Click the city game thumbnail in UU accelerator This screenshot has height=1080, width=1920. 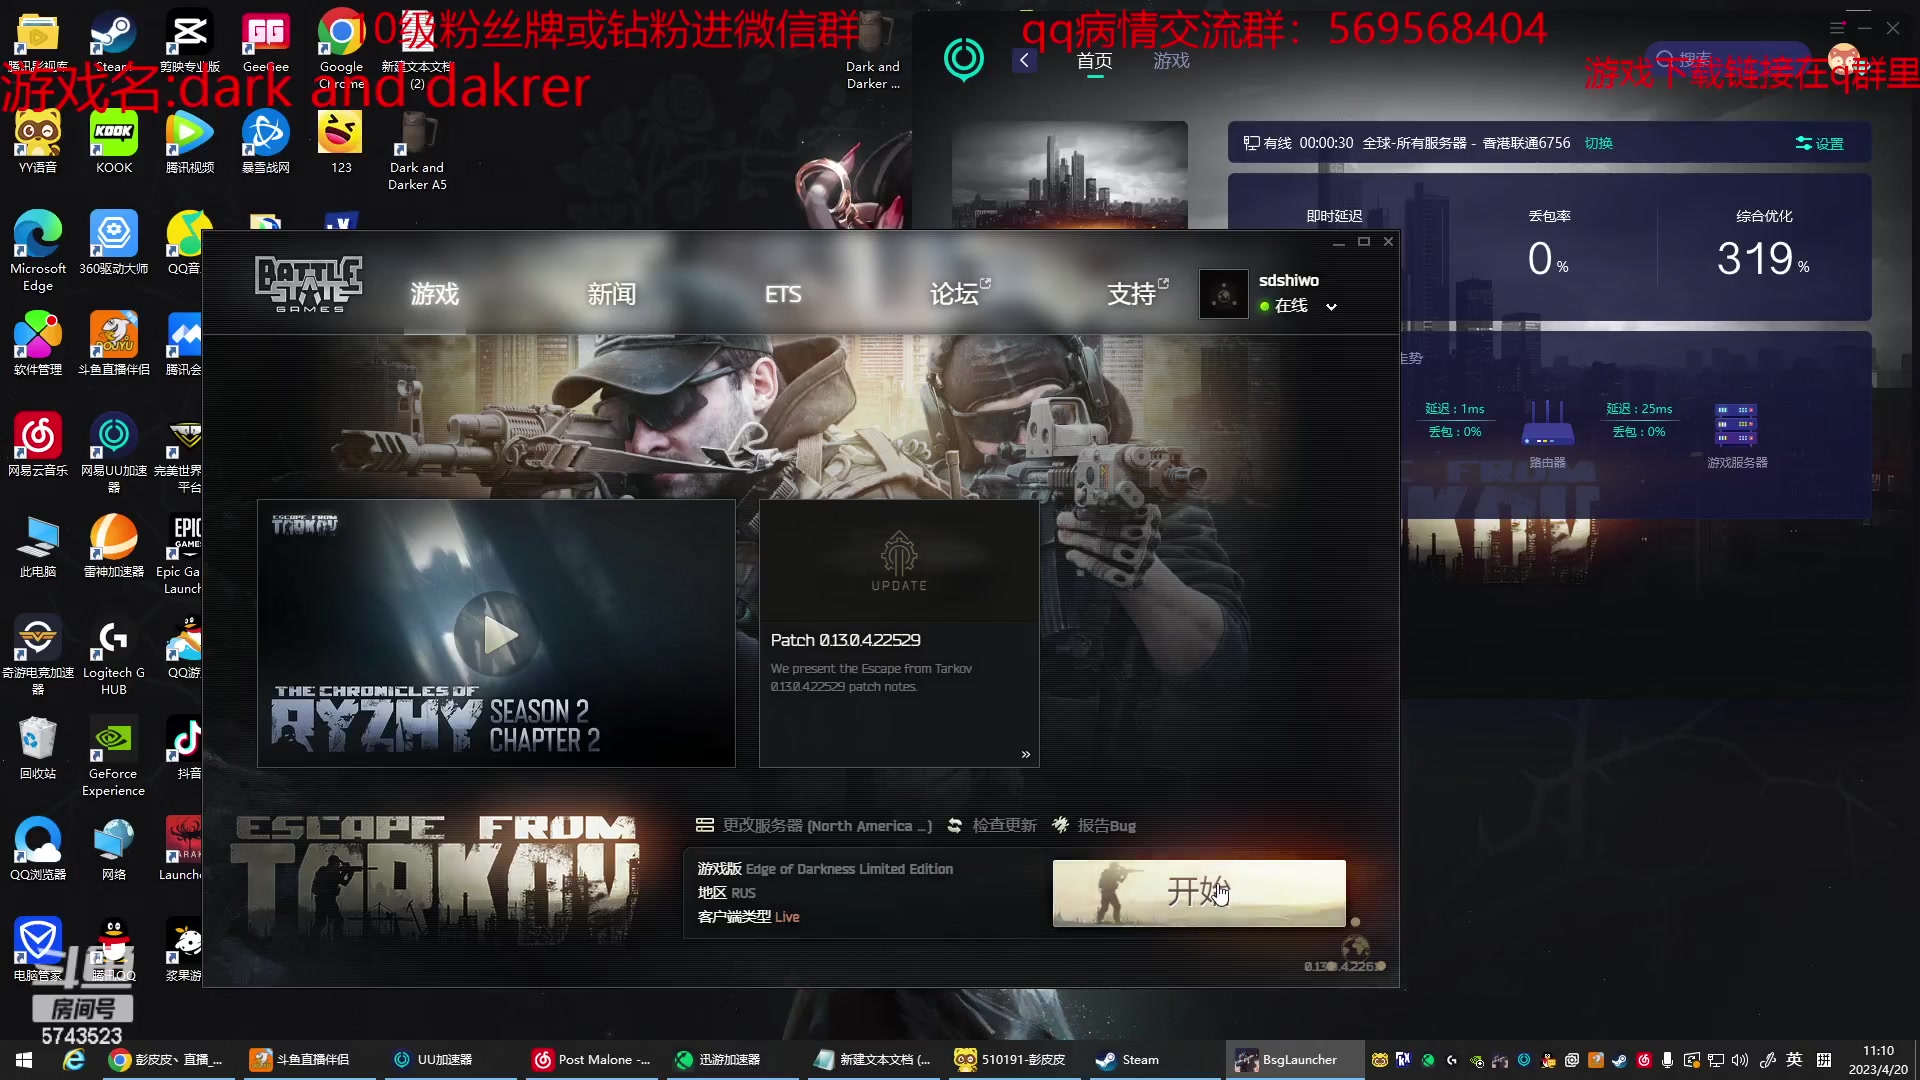pos(1070,174)
